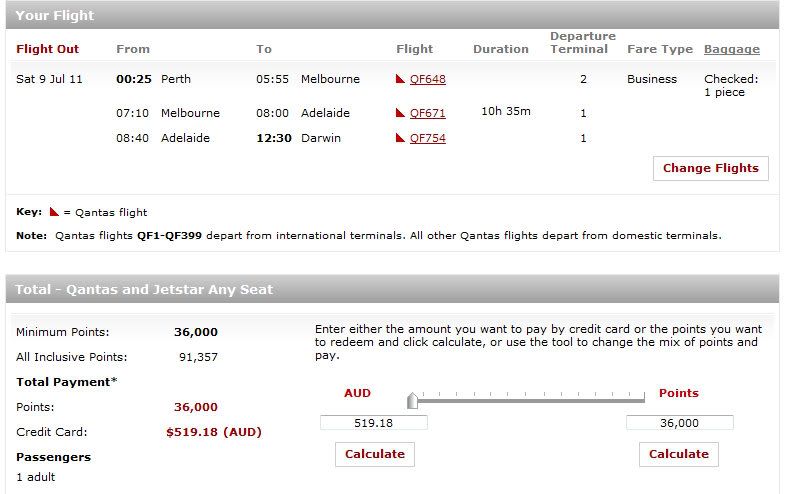Click the arrival time 12:30 Darwin
Viewport: 803px width, 494px height.
coord(299,138)
